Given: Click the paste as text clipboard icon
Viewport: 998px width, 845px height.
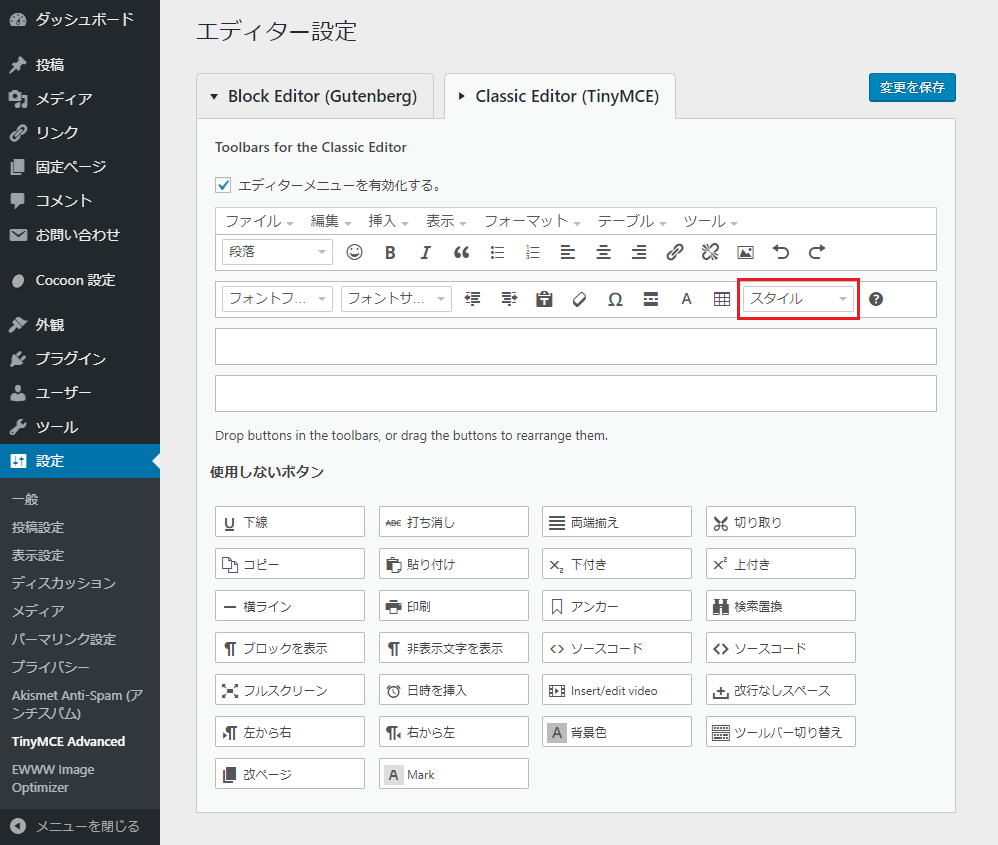Looking at the screenshot, I should coord(544,299).
